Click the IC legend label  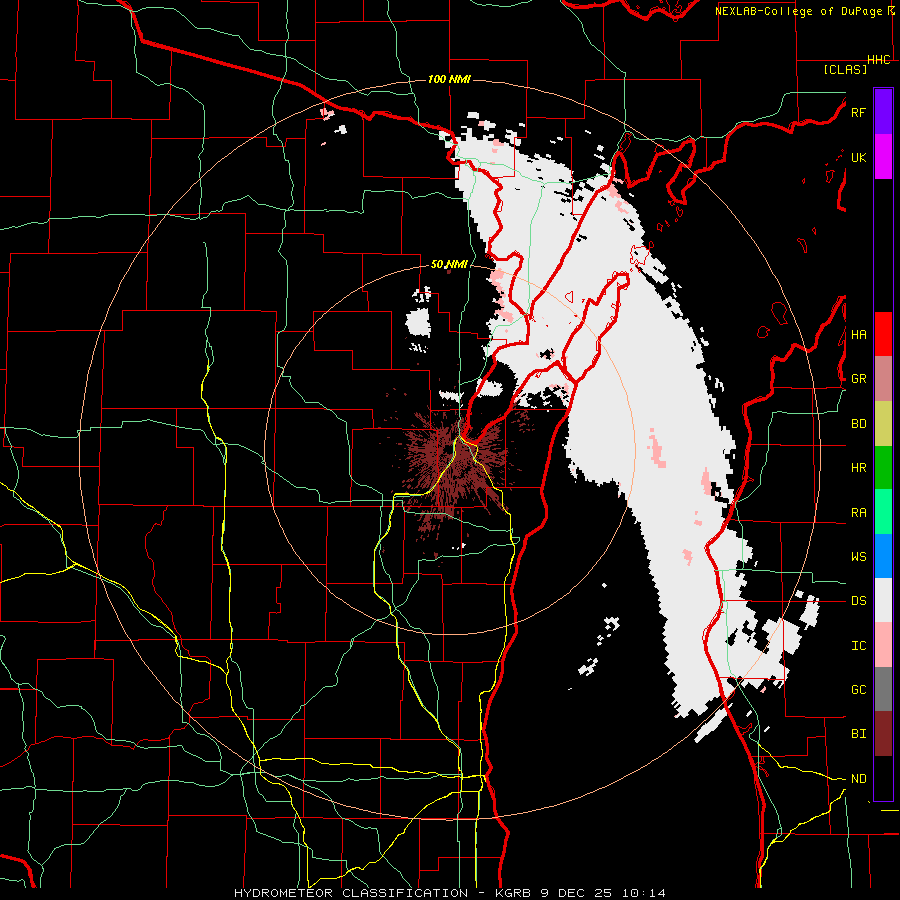tap(858, 645)
